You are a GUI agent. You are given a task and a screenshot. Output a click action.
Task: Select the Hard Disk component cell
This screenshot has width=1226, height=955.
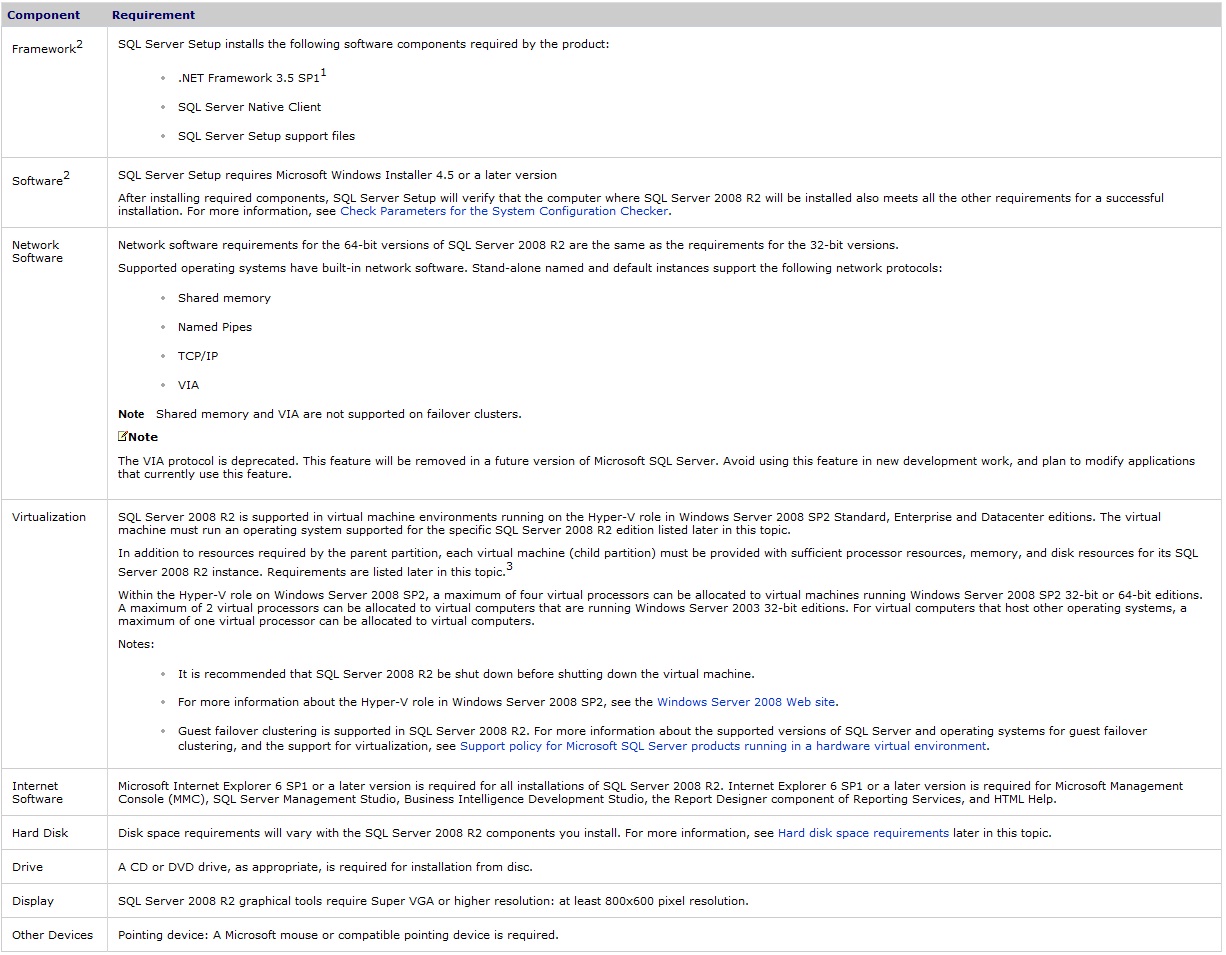tap(55, 833)
